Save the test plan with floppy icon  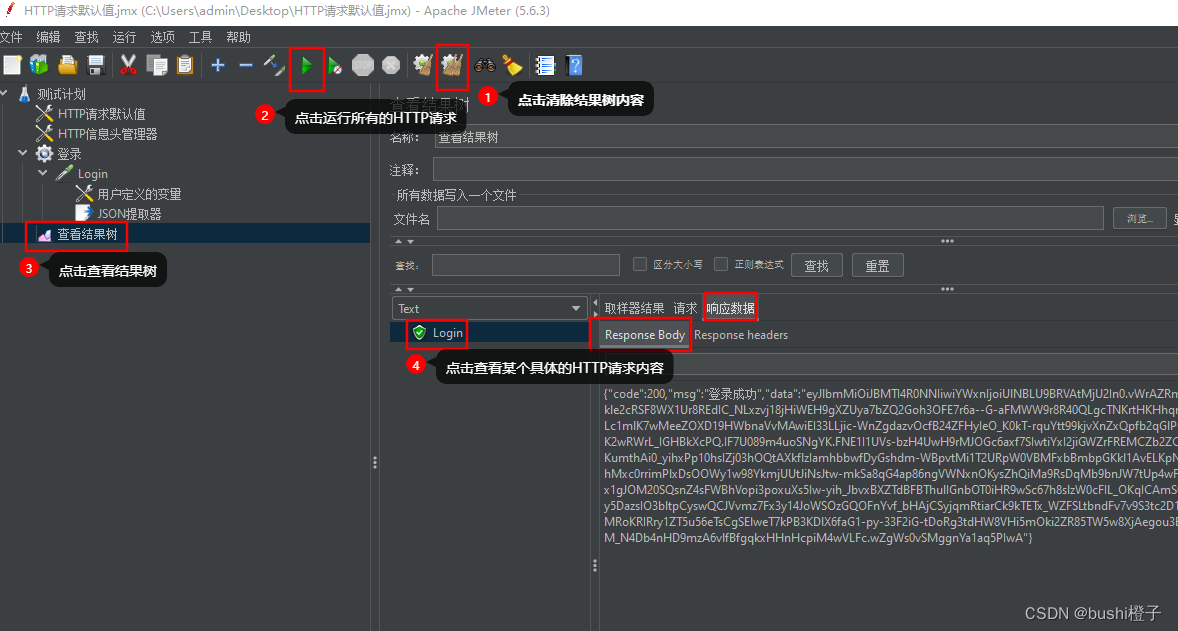[x=95, y=65]
